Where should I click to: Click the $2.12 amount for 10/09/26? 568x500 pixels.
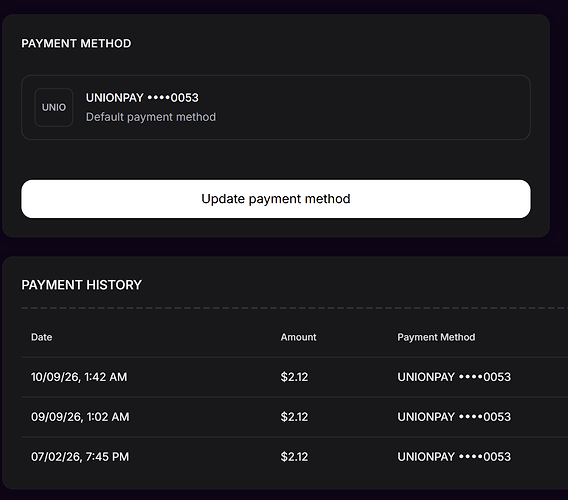[x=294, y=377]
